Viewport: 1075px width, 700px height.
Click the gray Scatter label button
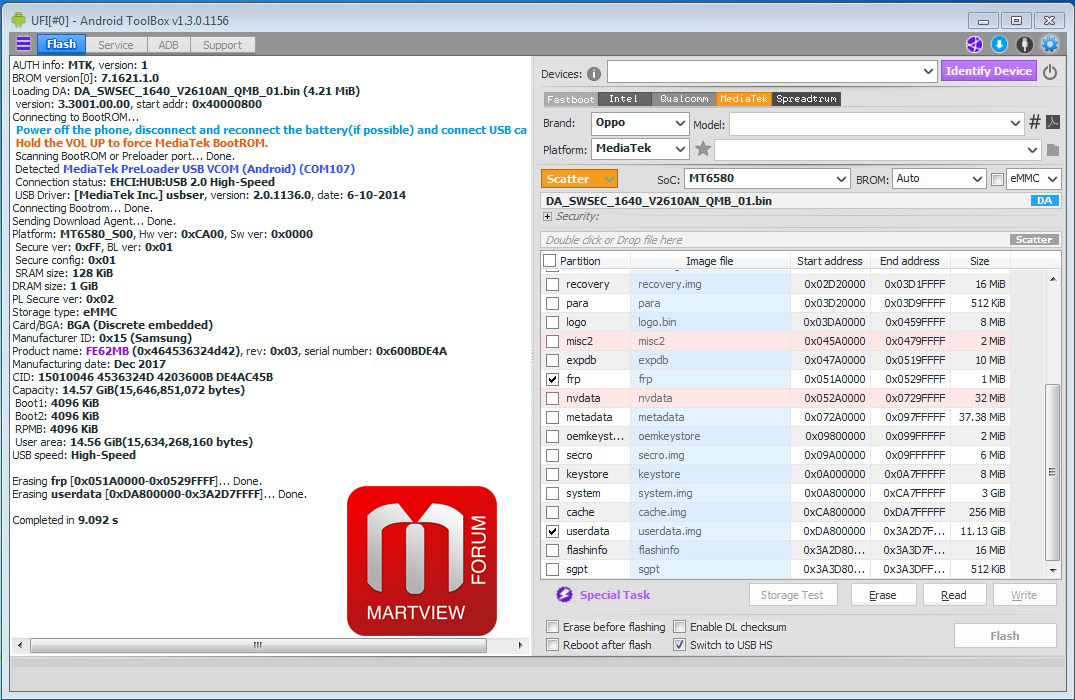tap(1034, 239)
